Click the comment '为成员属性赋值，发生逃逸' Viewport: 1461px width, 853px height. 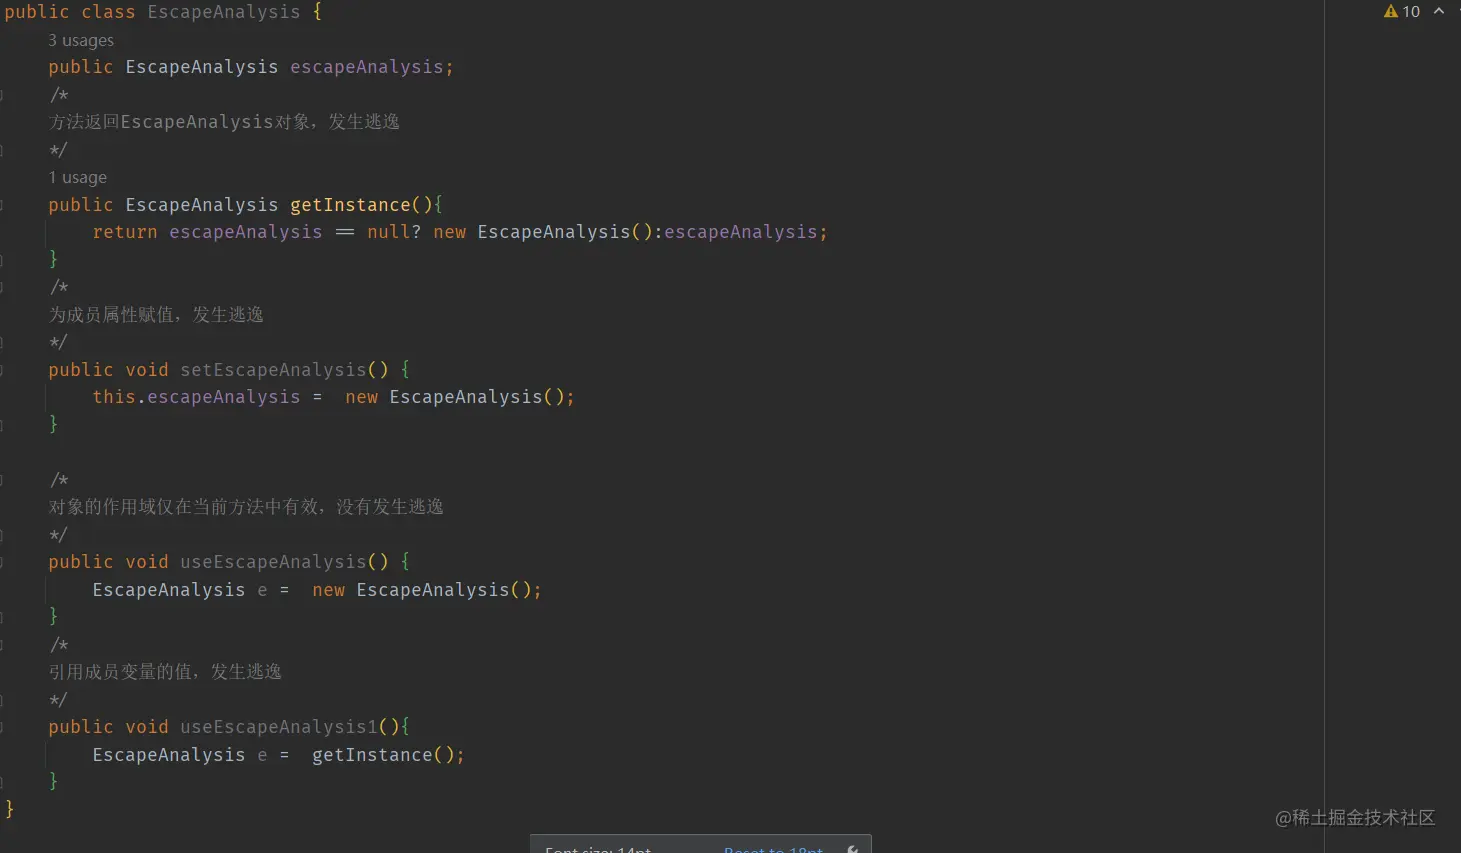click(x=156, y=315)
